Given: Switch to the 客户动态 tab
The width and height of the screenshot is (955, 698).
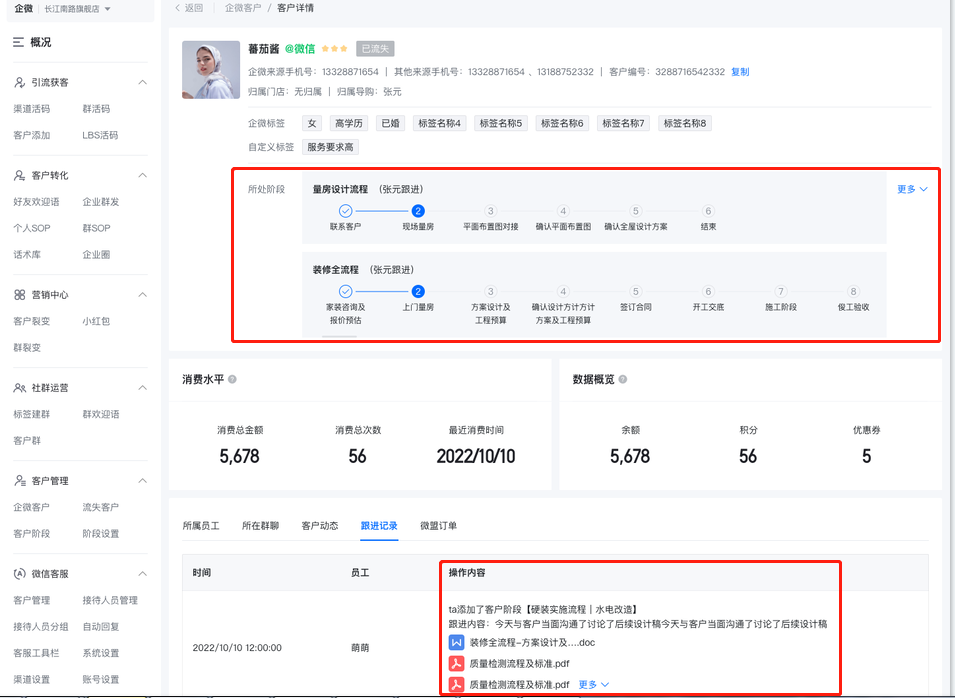Looking at the screenshot, I should click(320, 526).
